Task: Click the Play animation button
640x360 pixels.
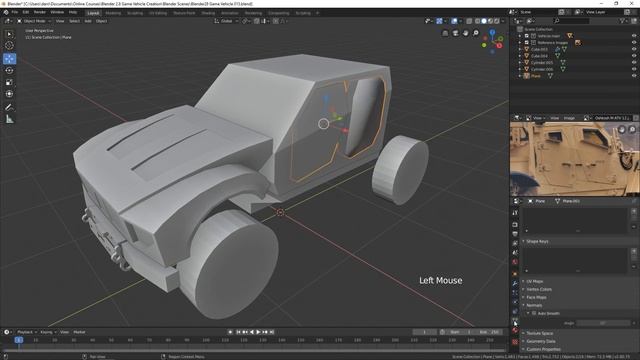Action: point(258,332)
